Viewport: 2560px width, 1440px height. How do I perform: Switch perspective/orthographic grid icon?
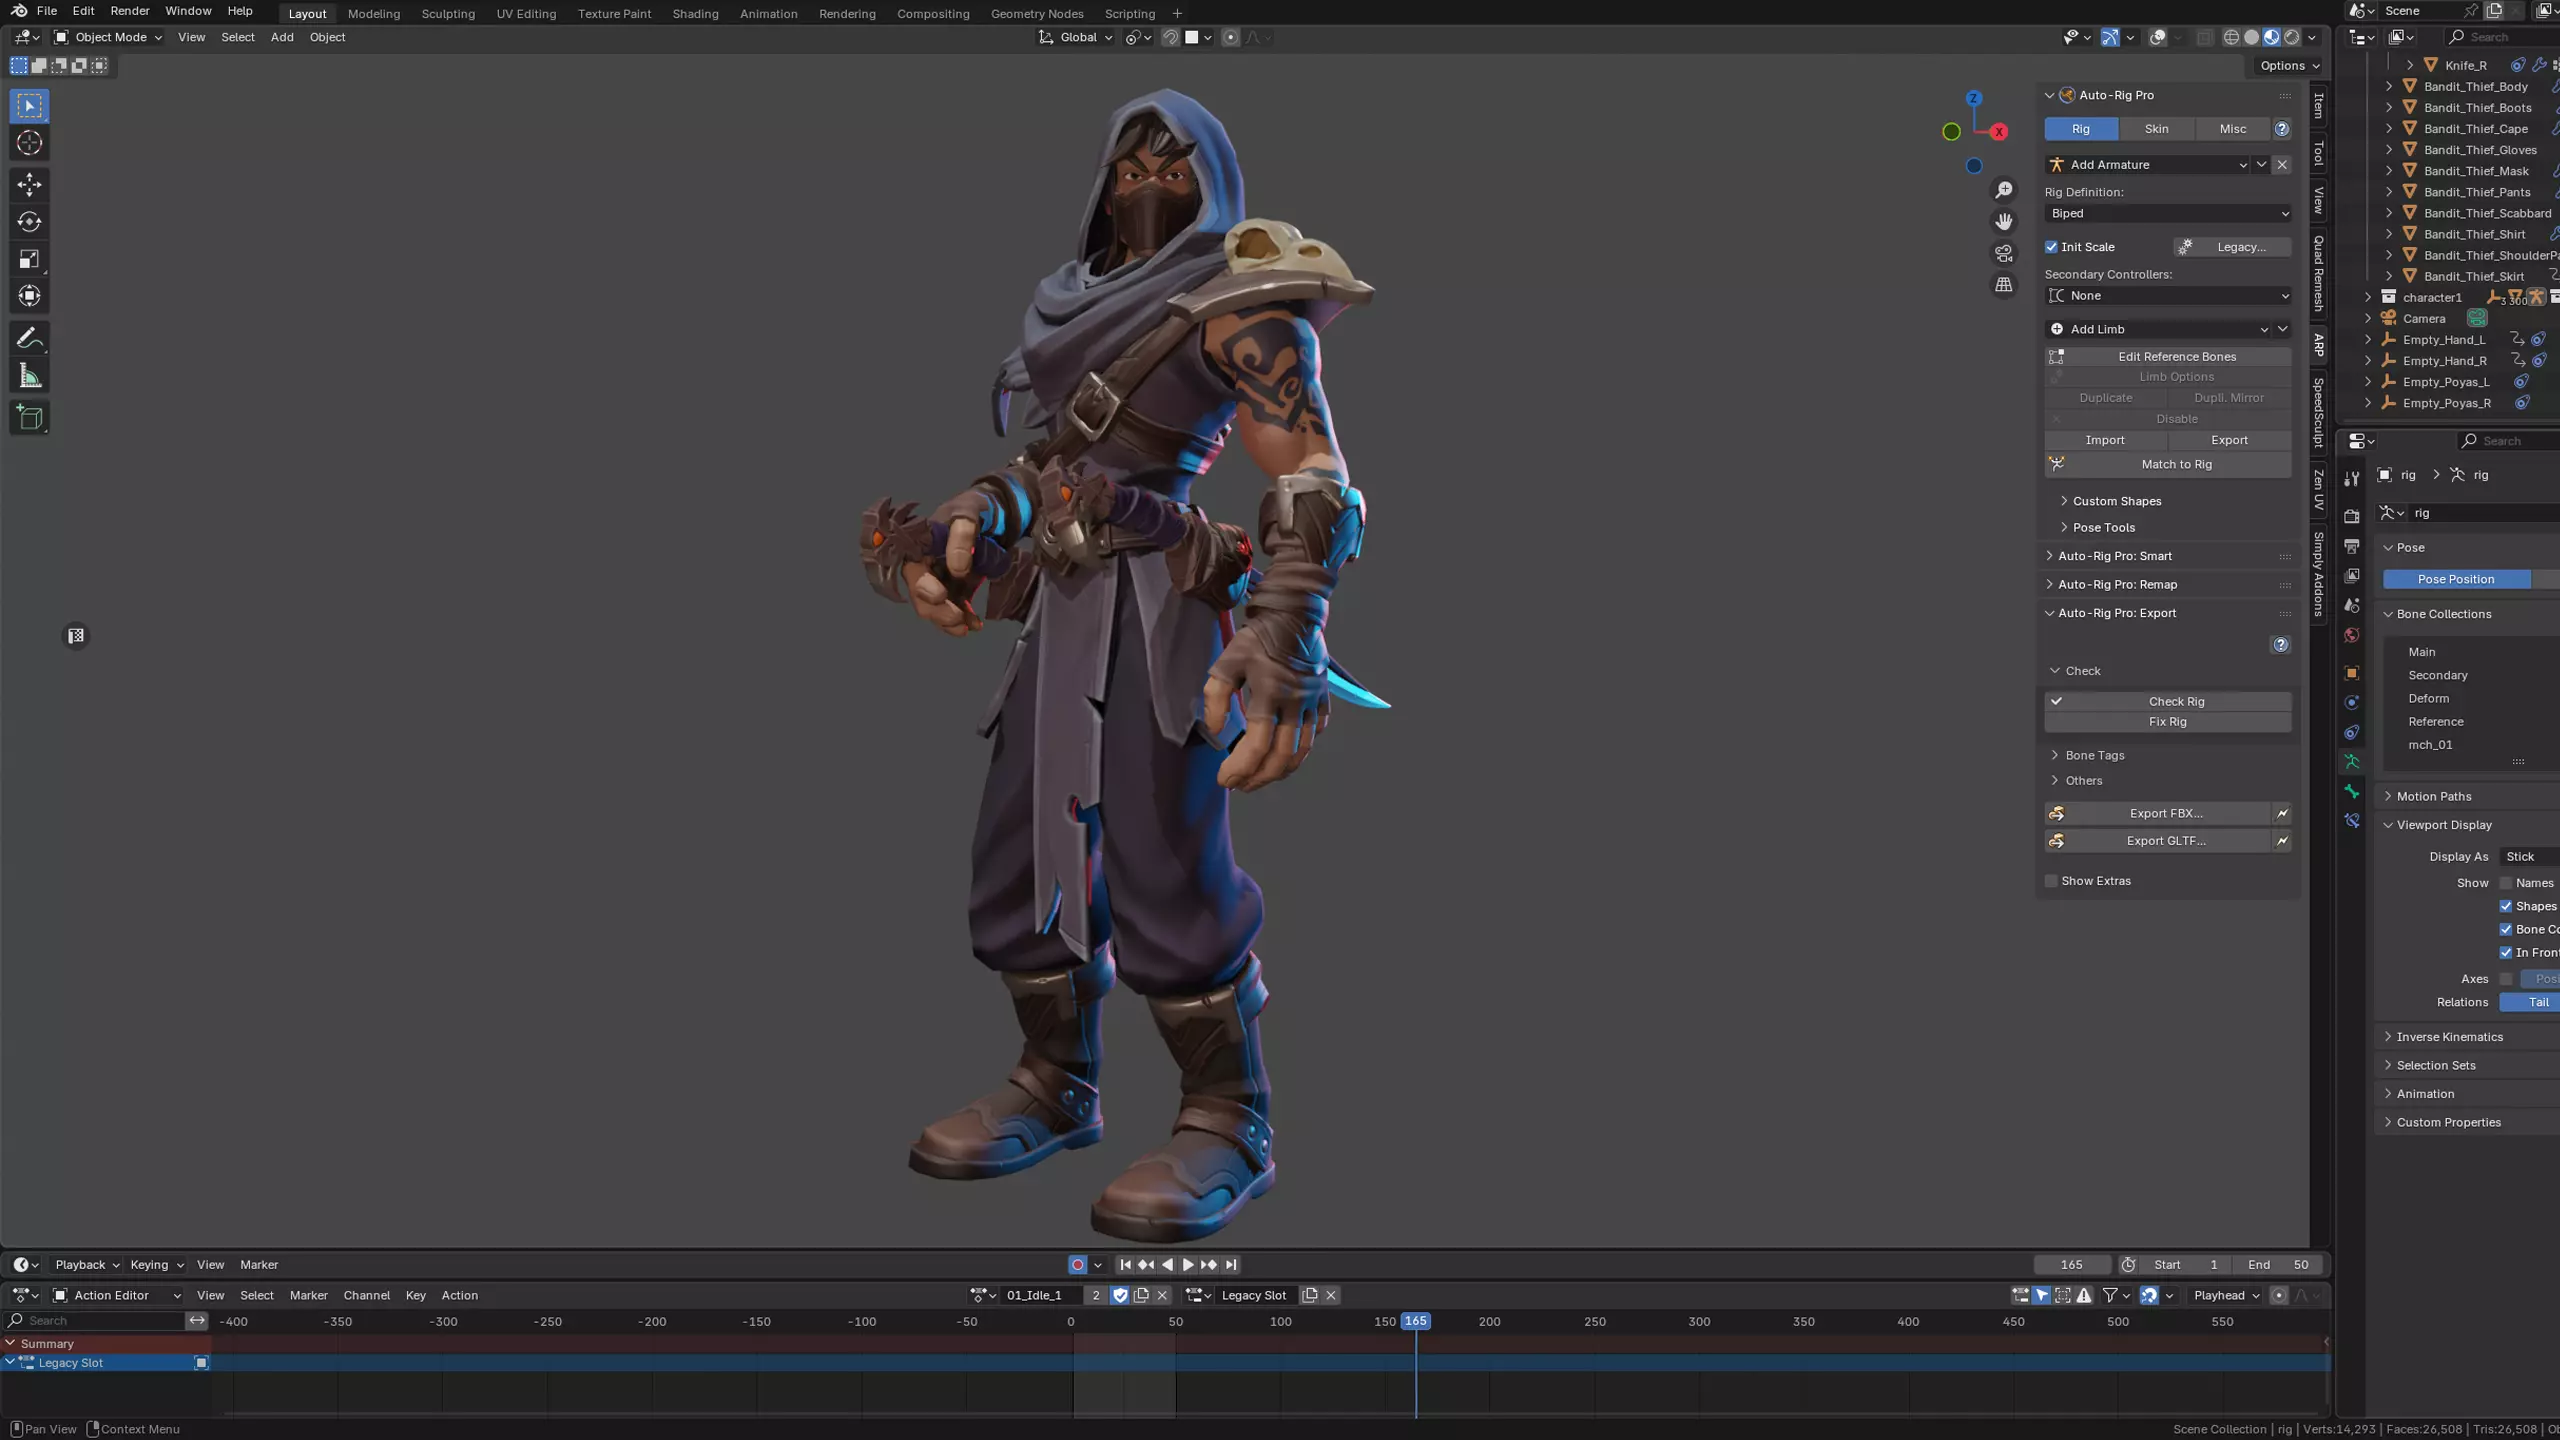(x=2004, y=285)
